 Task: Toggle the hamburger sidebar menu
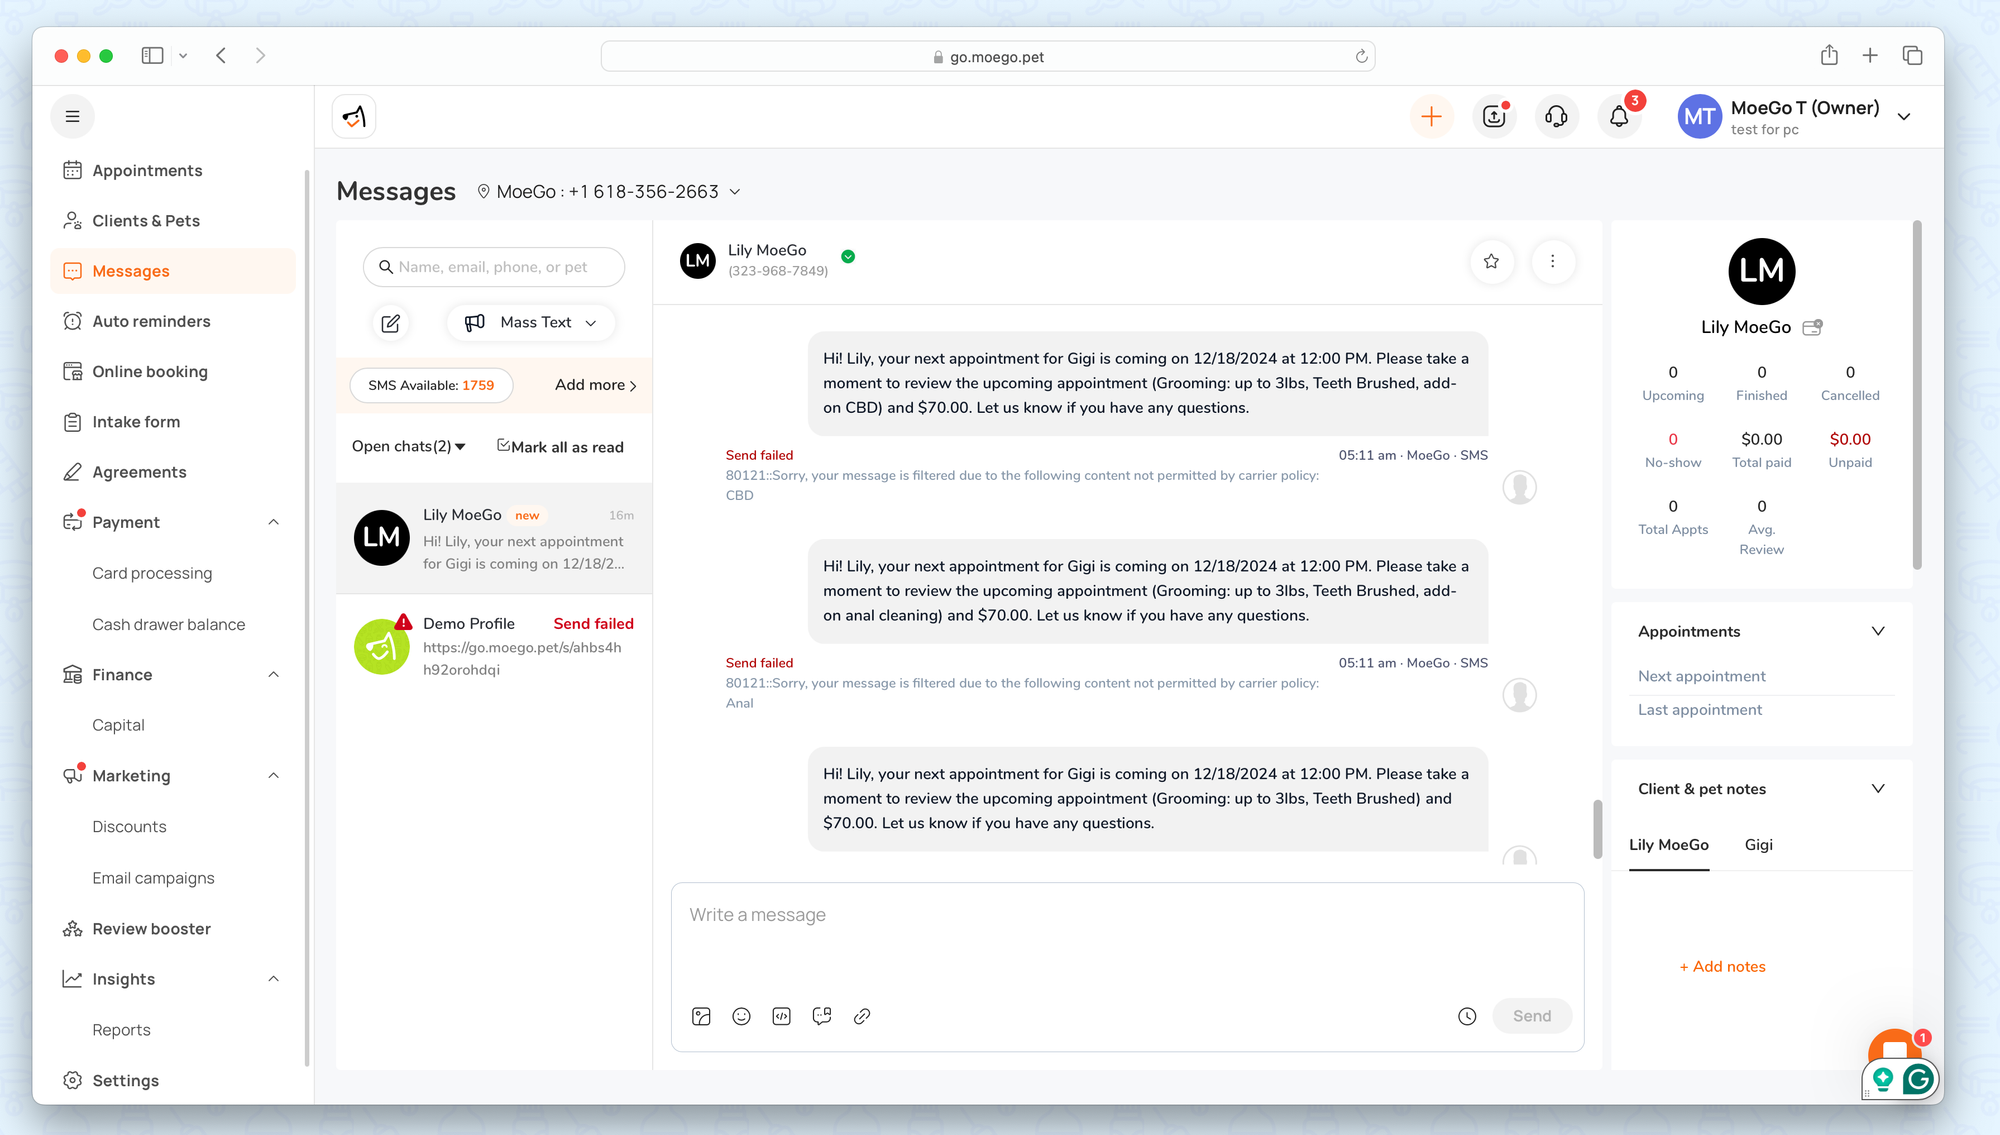point(72,117)
